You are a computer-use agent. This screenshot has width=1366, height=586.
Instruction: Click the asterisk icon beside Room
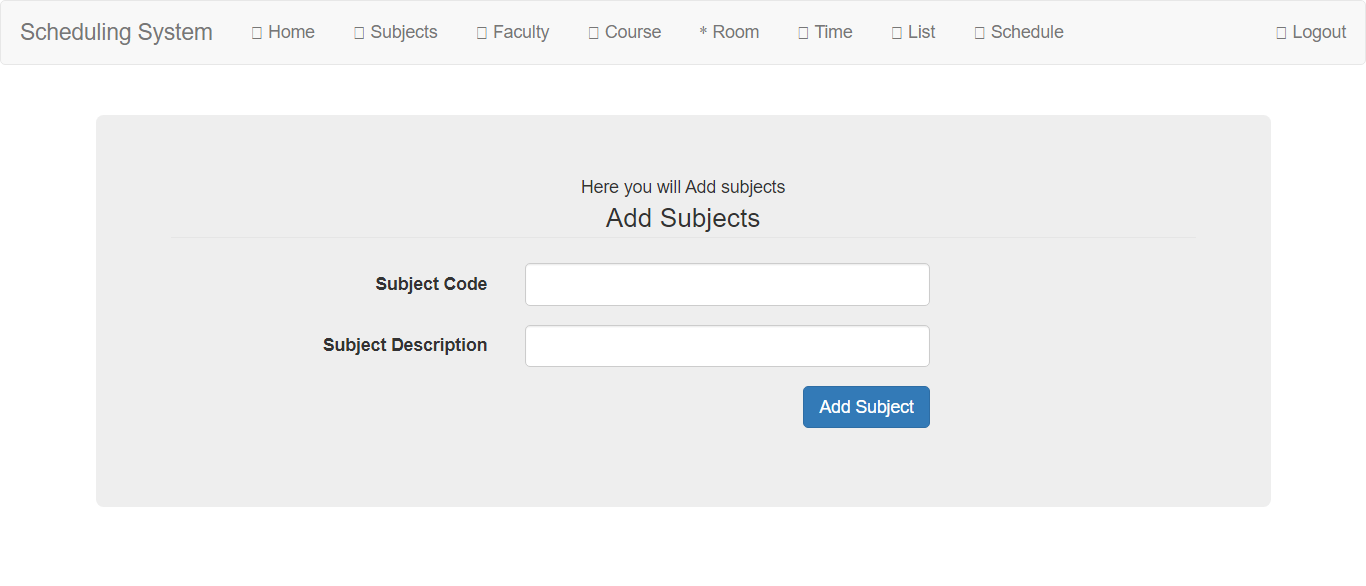pyautogui.click(x=703, y=33)
